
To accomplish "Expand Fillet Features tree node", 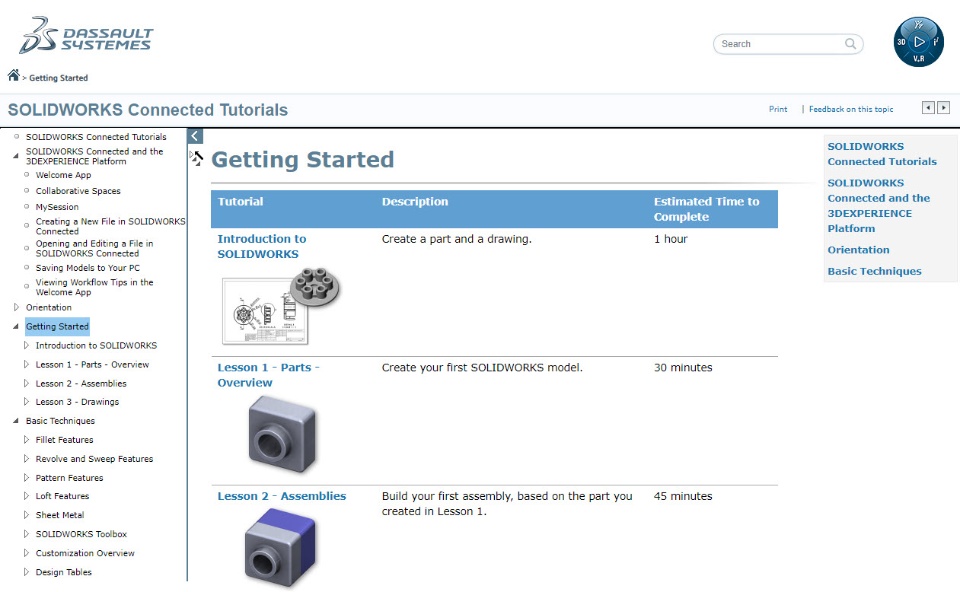I will point(26,440).
